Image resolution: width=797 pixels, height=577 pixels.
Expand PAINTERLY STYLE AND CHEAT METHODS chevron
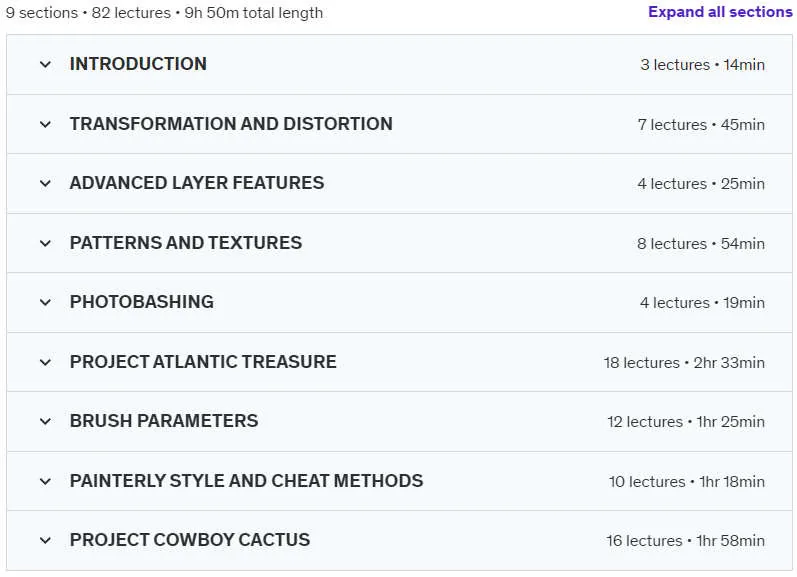pyautogui.click(x=45, y=481)
